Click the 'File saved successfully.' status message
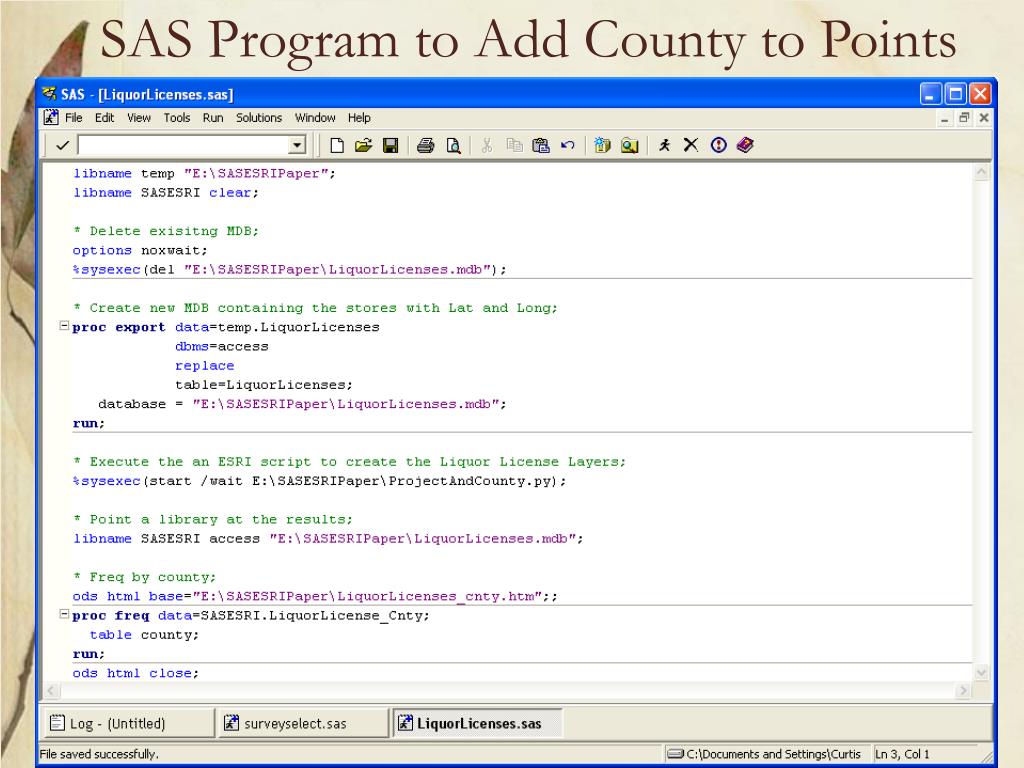 click(x=99, y=754)
